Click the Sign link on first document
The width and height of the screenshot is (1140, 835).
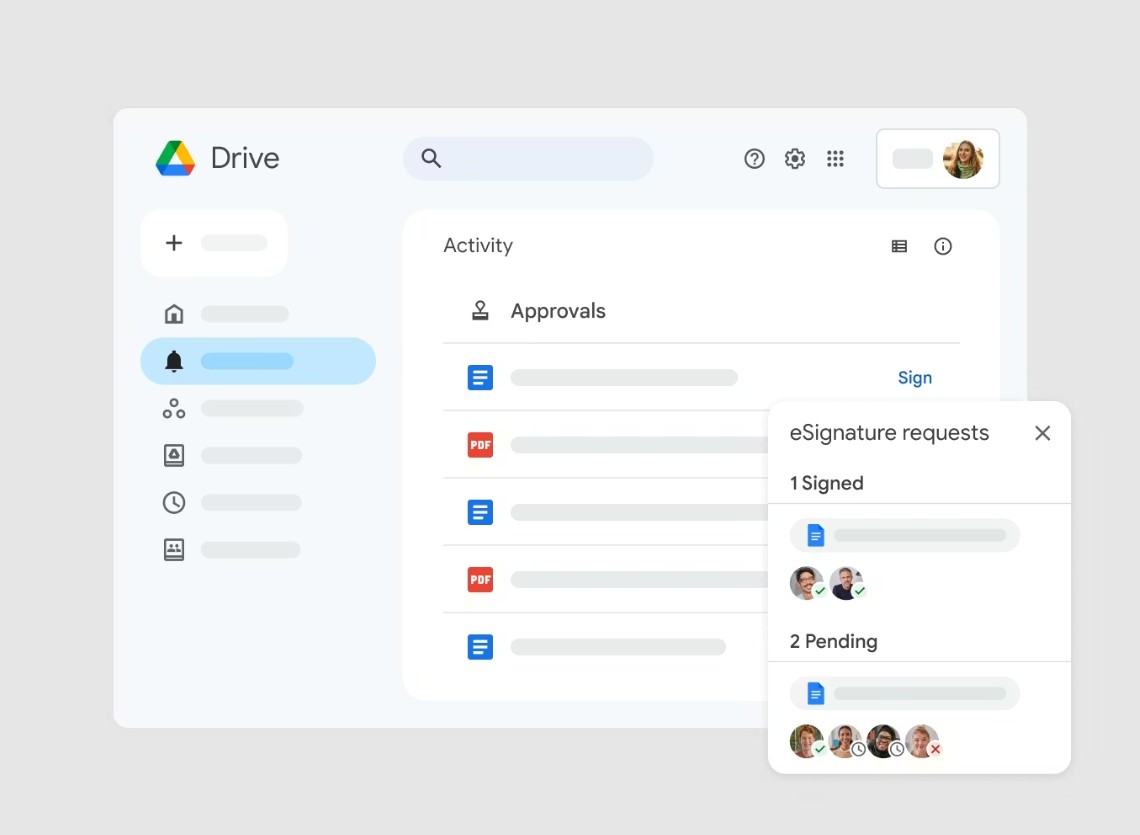[914, 378]
